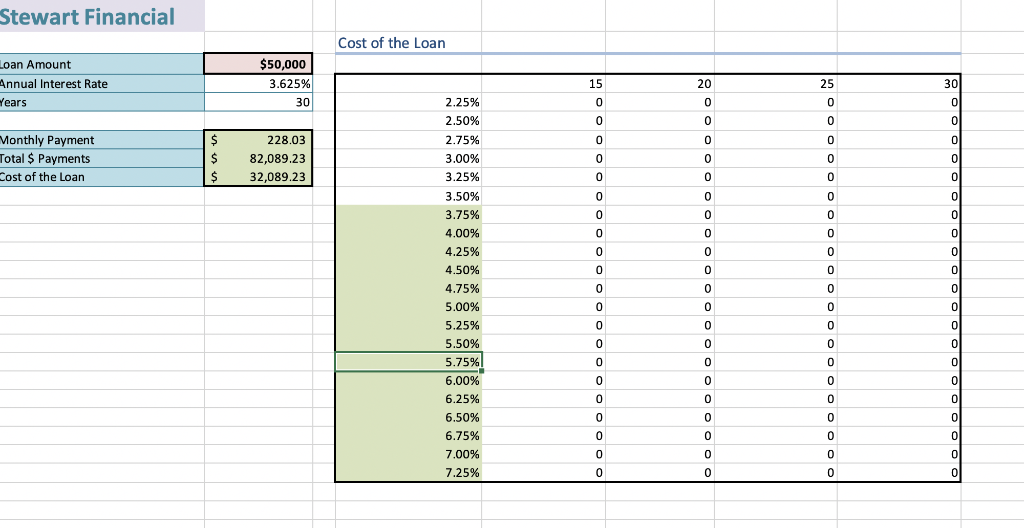Select the 0 under 20 in the 3.00% row
1024x528 pixels.
pos(660,158)
